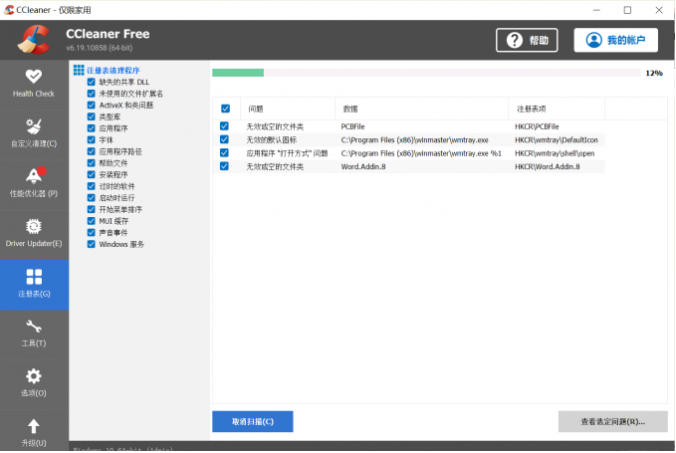The image size is (676, 453).
Task: Uncheck 开始菜单排序
Action: (x=91, y=209)
